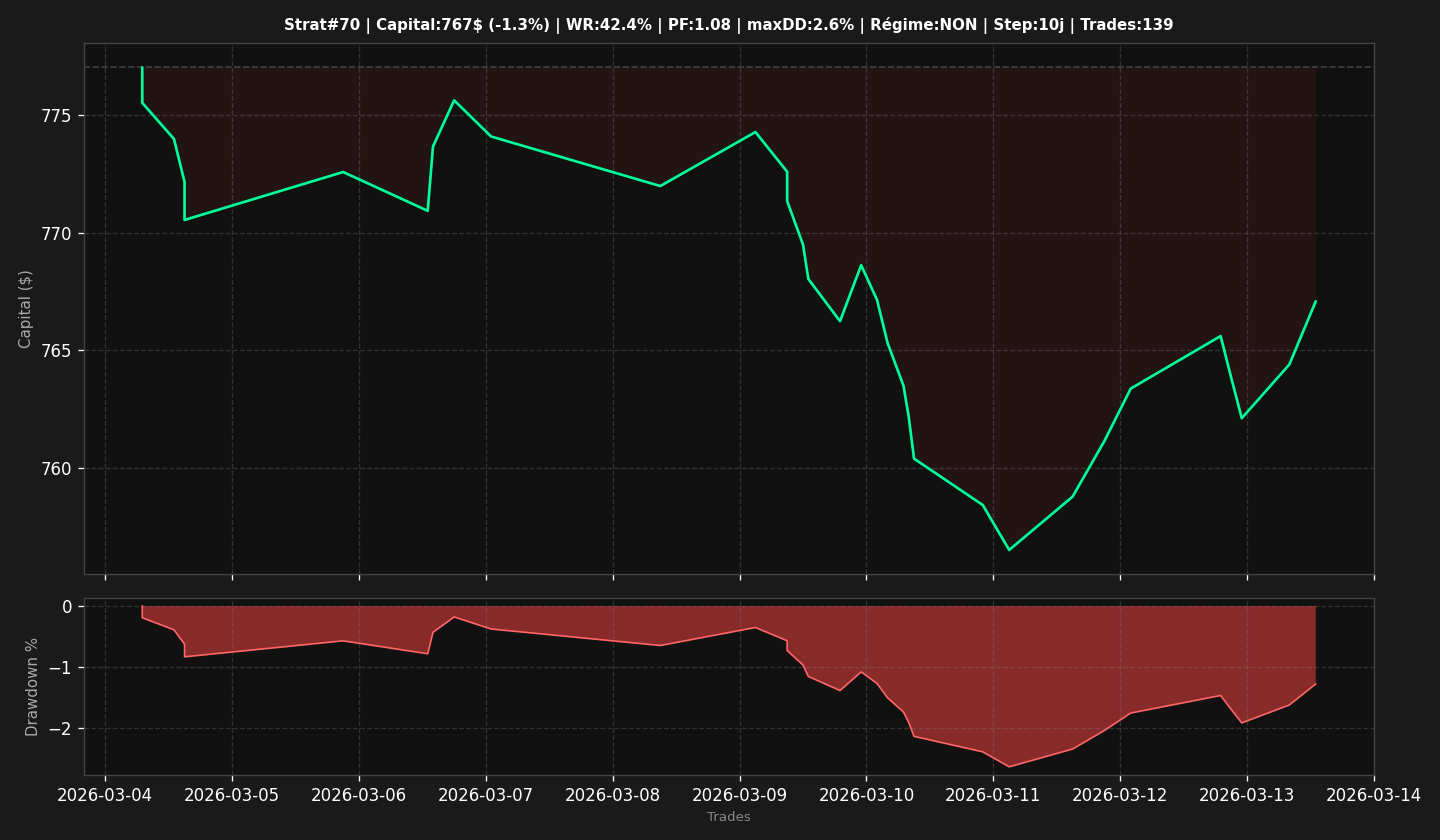Click the deepest trough of the red drawdown area
This screenshot has height=840, width=1440.
pos(1009,767)
